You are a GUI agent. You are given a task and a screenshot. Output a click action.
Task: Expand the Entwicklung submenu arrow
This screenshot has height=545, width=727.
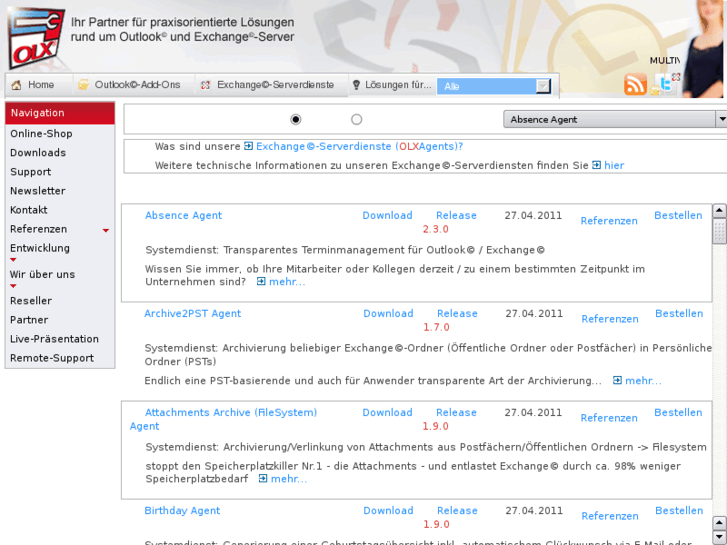(13, 260)
